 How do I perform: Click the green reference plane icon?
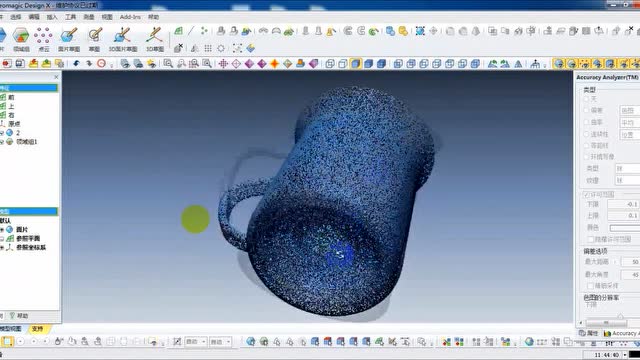pos(178,31)
